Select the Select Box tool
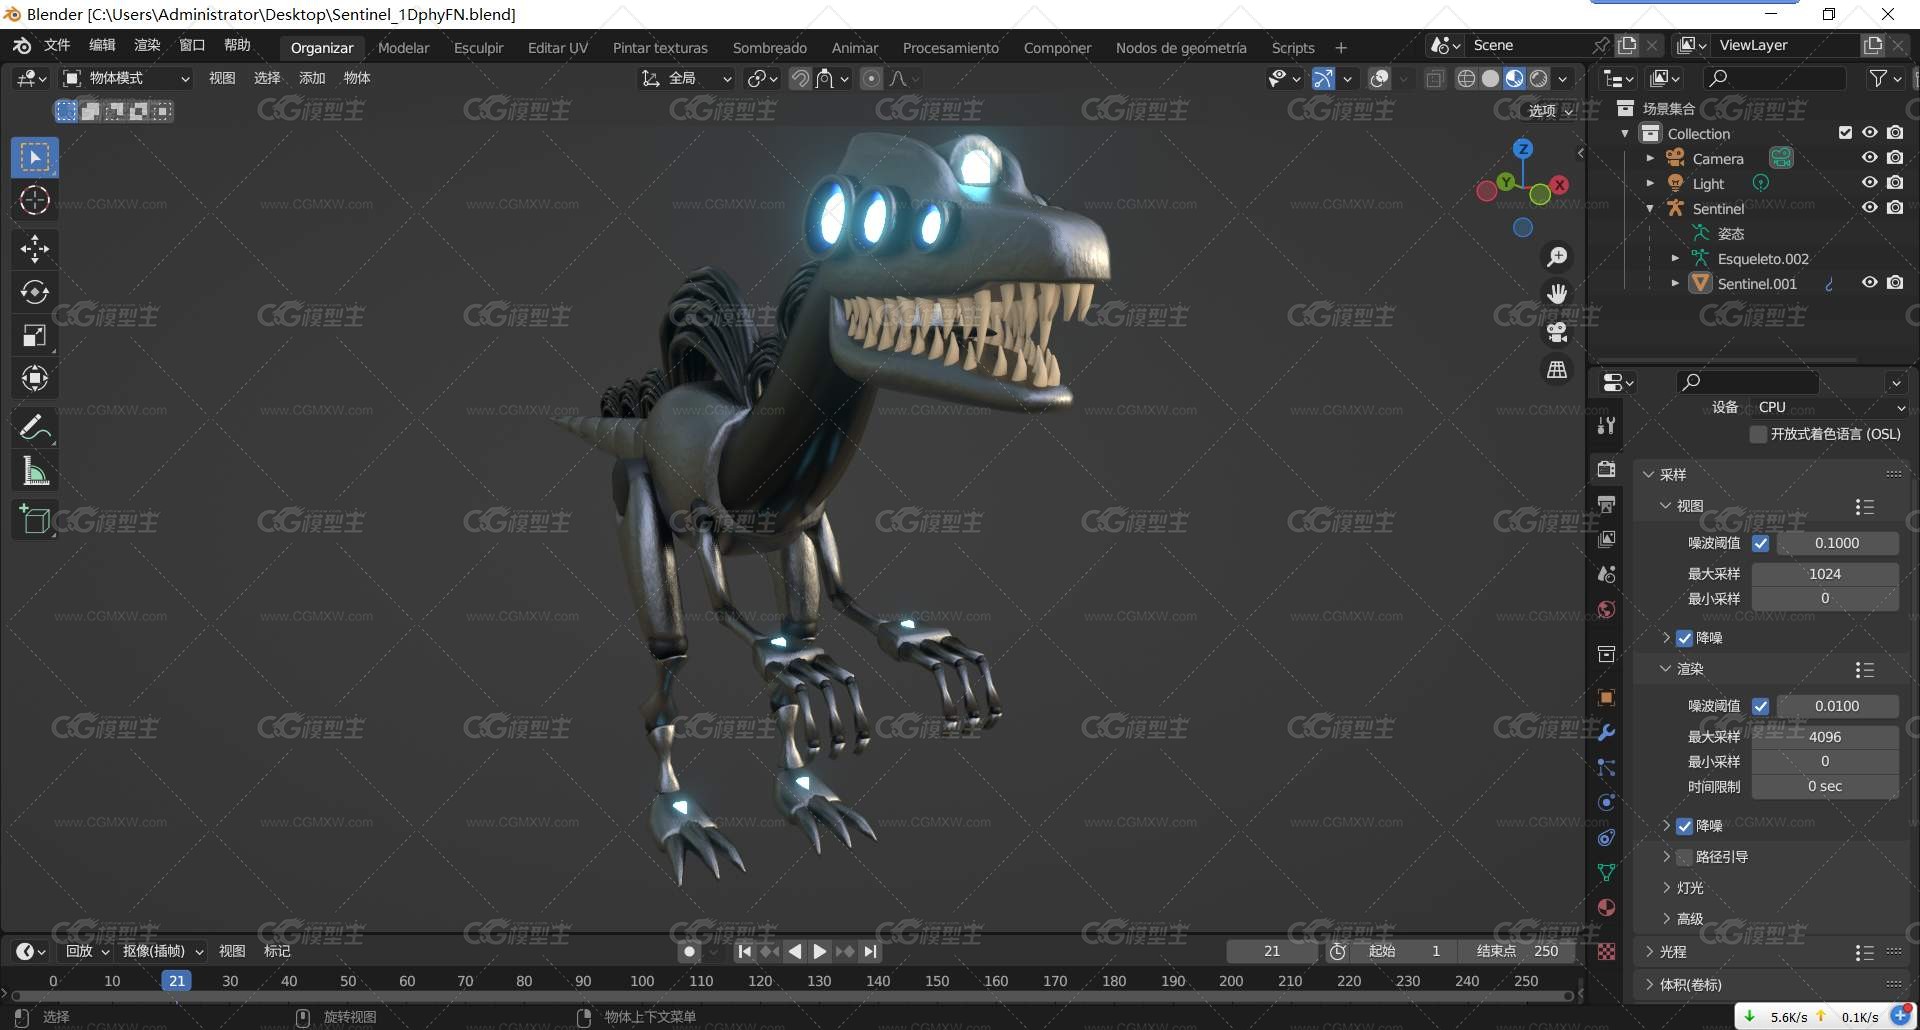The image size is (1920, 1030). click(x=35, y=158)
